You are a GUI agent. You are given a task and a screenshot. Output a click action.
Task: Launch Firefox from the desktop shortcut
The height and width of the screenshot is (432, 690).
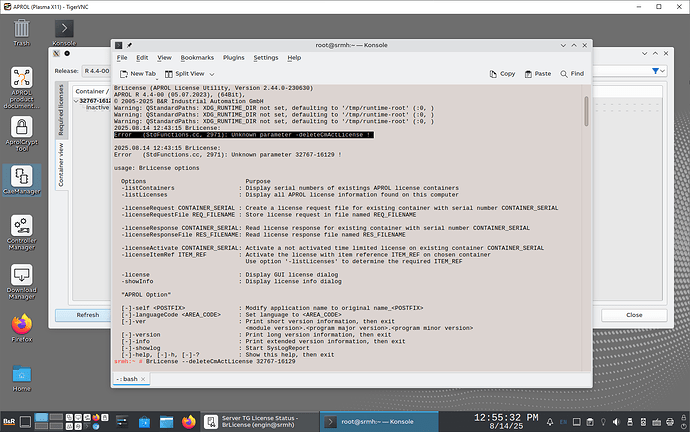click(22, 328)
